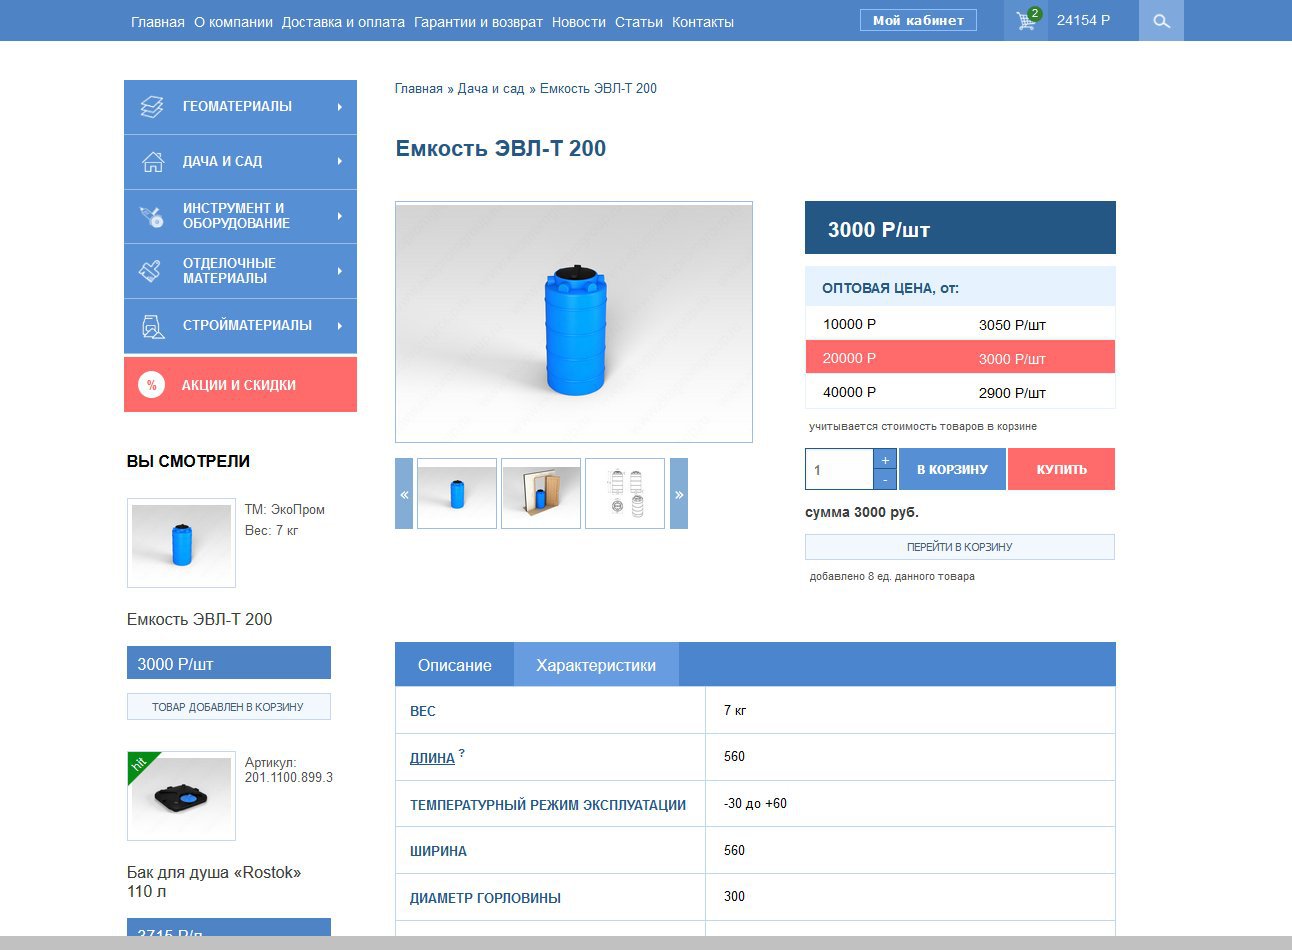1292x950 pixels.
Task: Click the layers icon next to ГЕОМАТЕРИАЛЫ
Action: click(151, 107)
